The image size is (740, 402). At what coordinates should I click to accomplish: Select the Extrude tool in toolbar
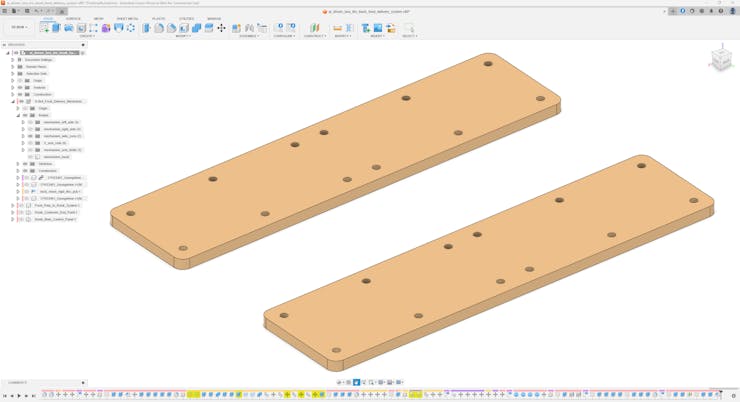(56, 28)
